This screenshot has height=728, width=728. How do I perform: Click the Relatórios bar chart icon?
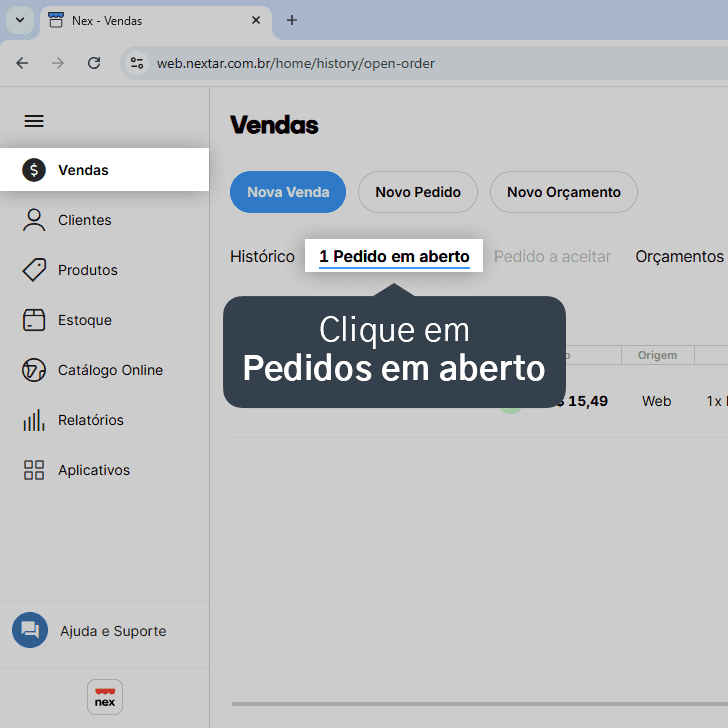point(34,420)
